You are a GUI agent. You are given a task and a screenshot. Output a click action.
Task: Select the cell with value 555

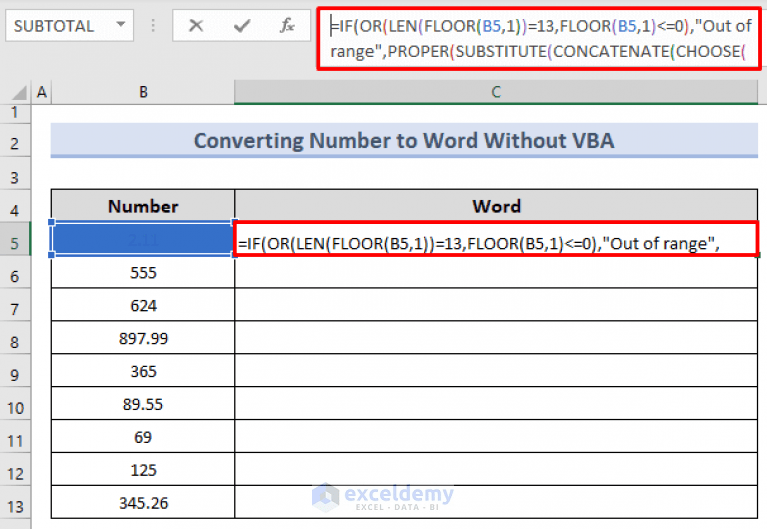pos(143,273)
